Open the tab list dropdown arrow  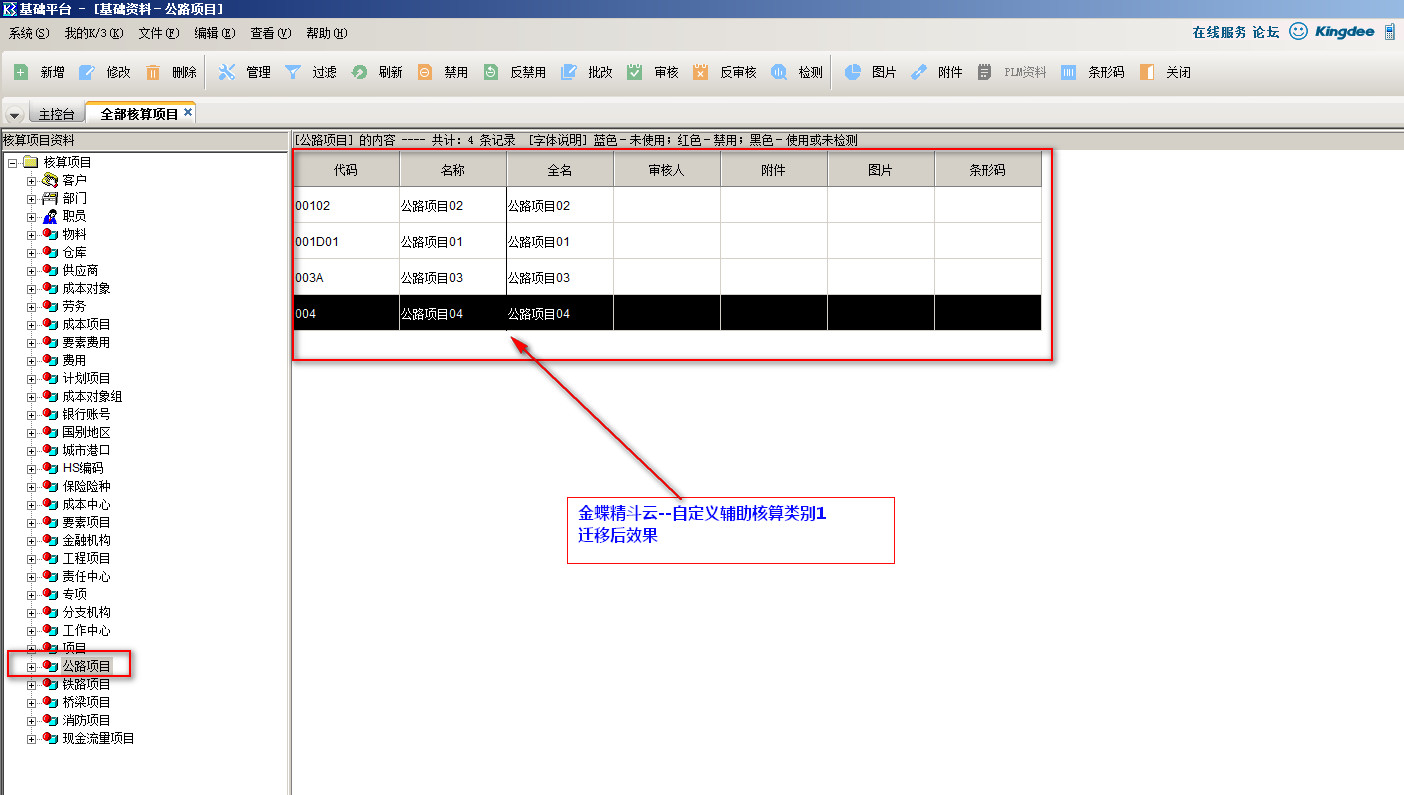[15, 115]
